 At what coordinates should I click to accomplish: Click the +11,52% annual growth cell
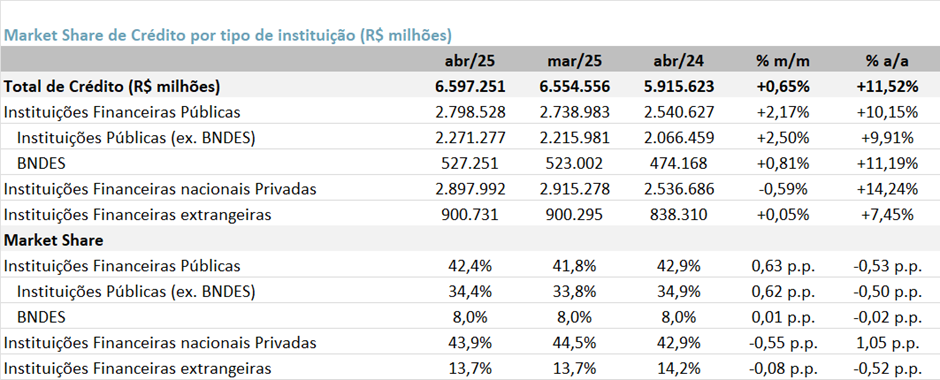click(887, 87)
